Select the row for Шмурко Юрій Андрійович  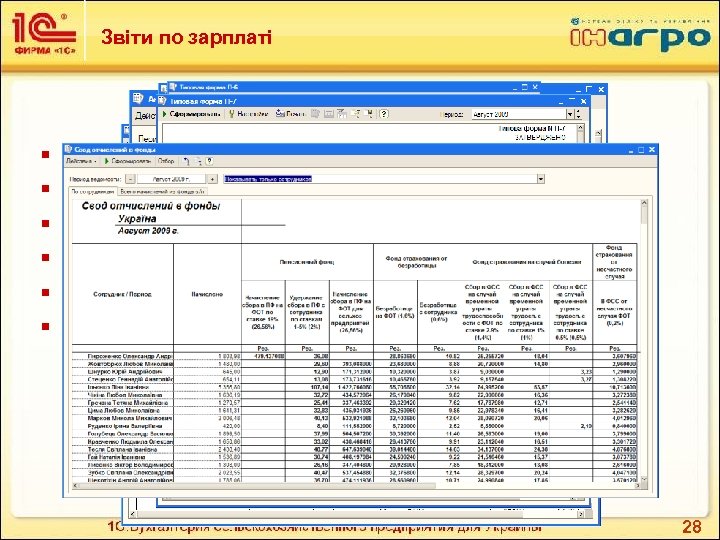pyautogui.click(x=356, y=371)
